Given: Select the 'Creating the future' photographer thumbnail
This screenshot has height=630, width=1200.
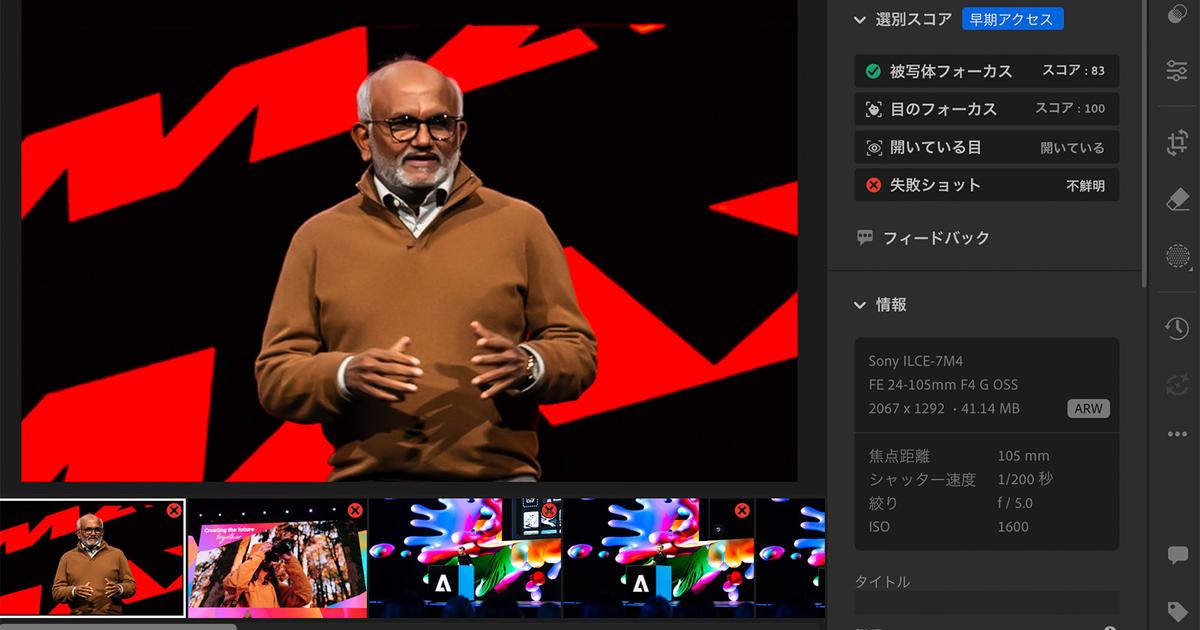Looking at the screenshot, I should pyautogui.click(x=277, y=558).
